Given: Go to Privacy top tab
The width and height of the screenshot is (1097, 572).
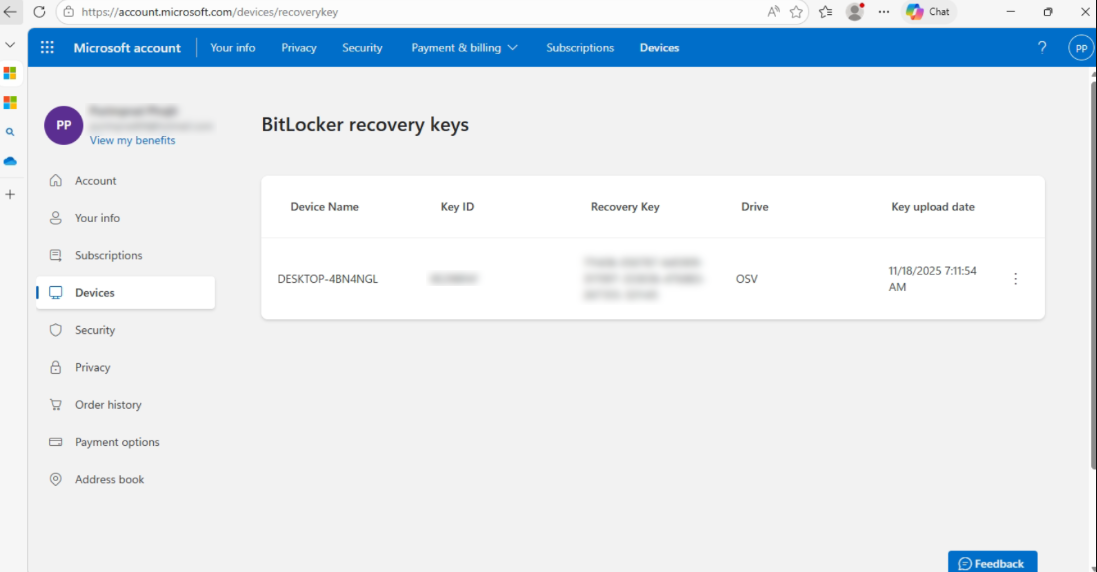Looking at the screenshot, I should click(299, 48).
